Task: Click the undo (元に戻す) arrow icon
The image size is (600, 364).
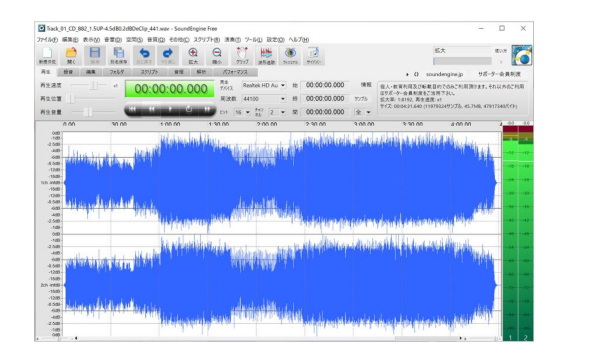Action: pyautogui.click(x=144, y=55)
